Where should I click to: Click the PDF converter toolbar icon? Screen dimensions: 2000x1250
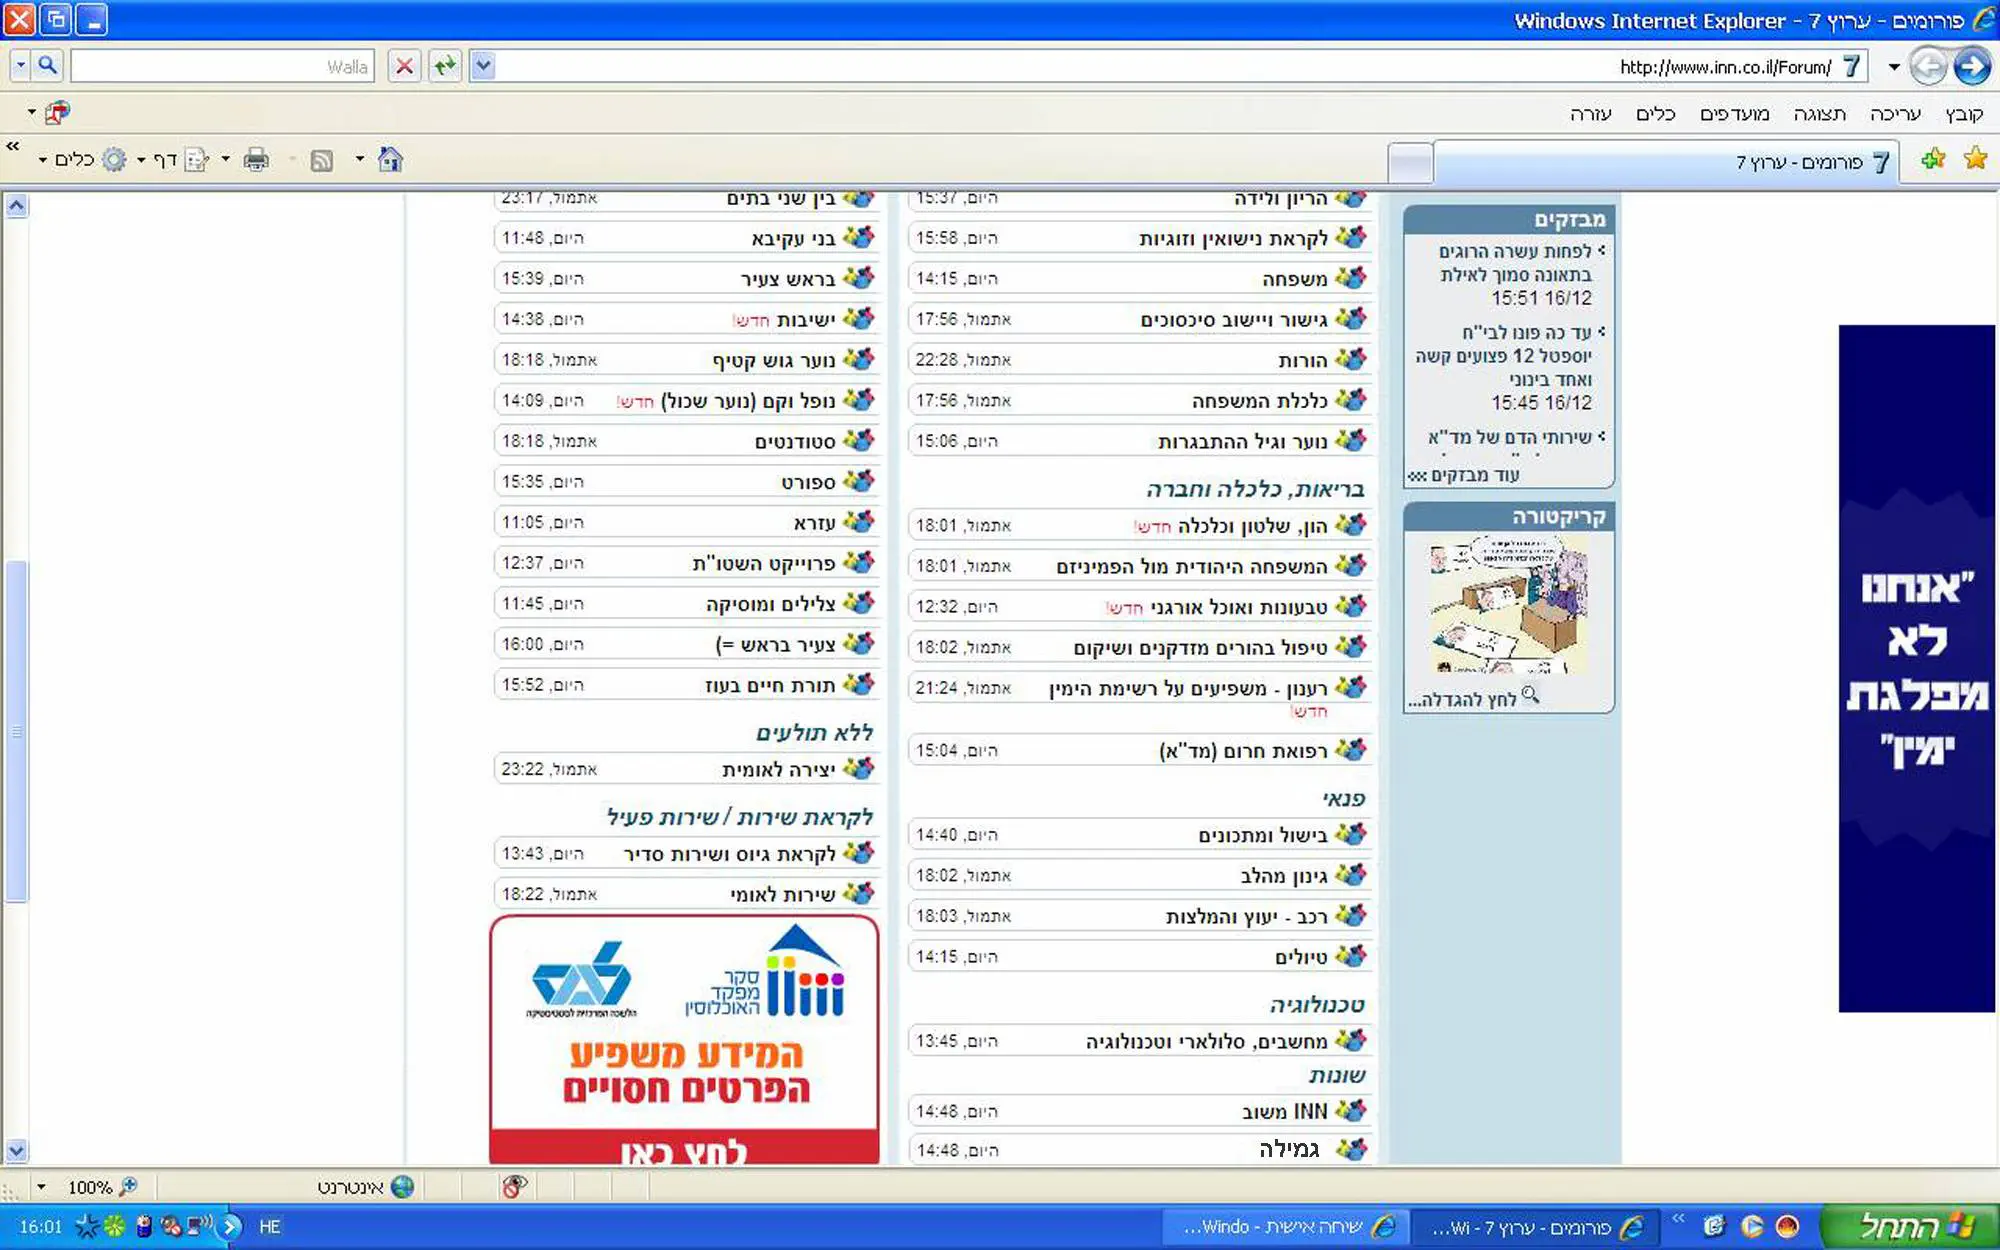click(x=57, y=113)
